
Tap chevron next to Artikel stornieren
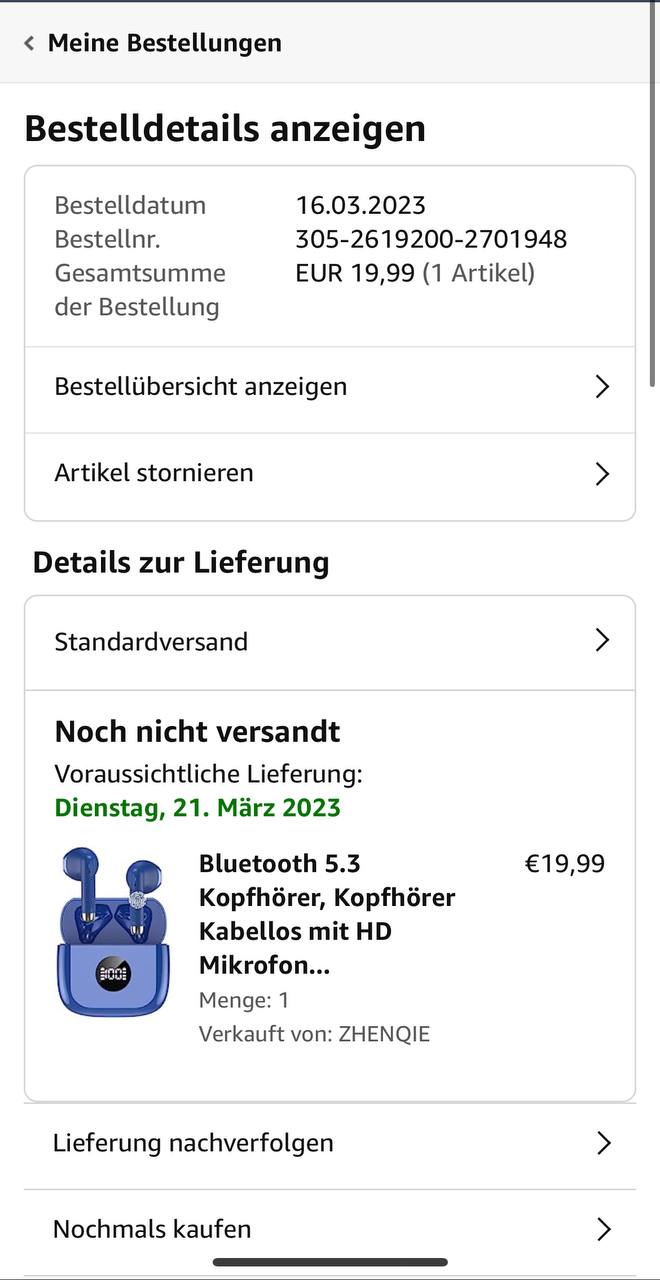(x=602, y=473)
